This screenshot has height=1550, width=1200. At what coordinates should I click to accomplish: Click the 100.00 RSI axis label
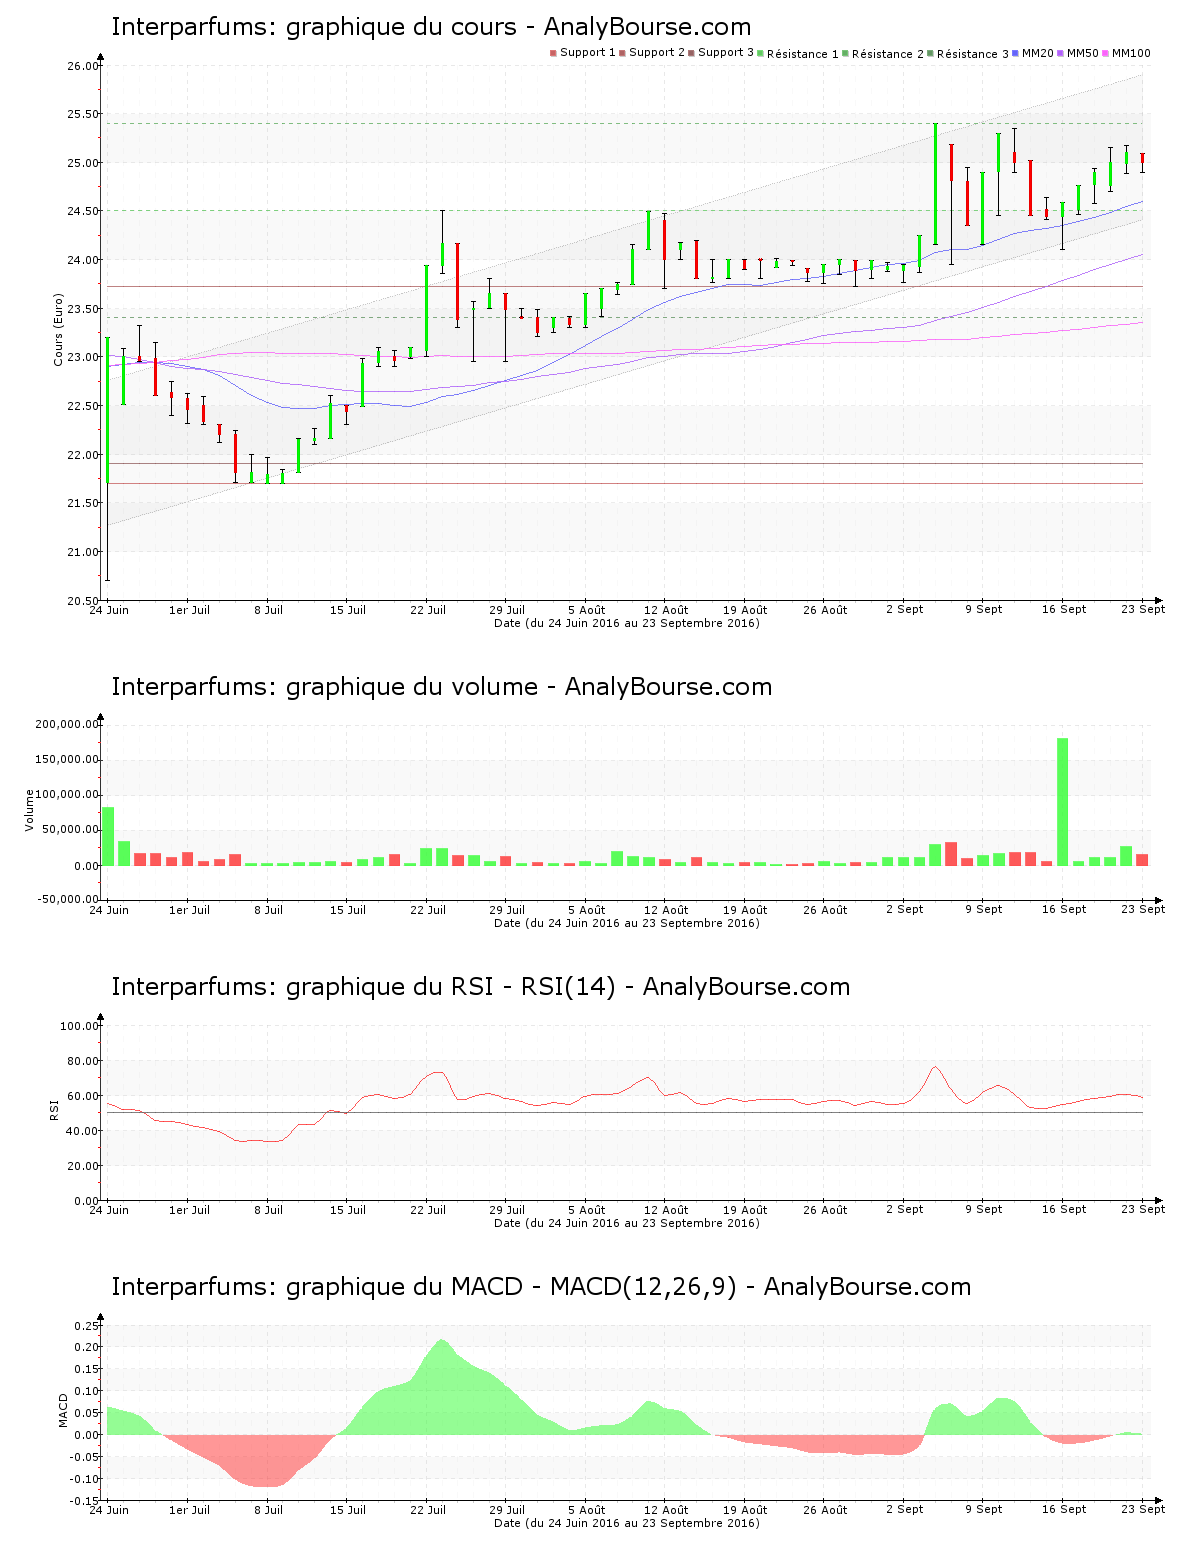click(x=80, y=1026)
